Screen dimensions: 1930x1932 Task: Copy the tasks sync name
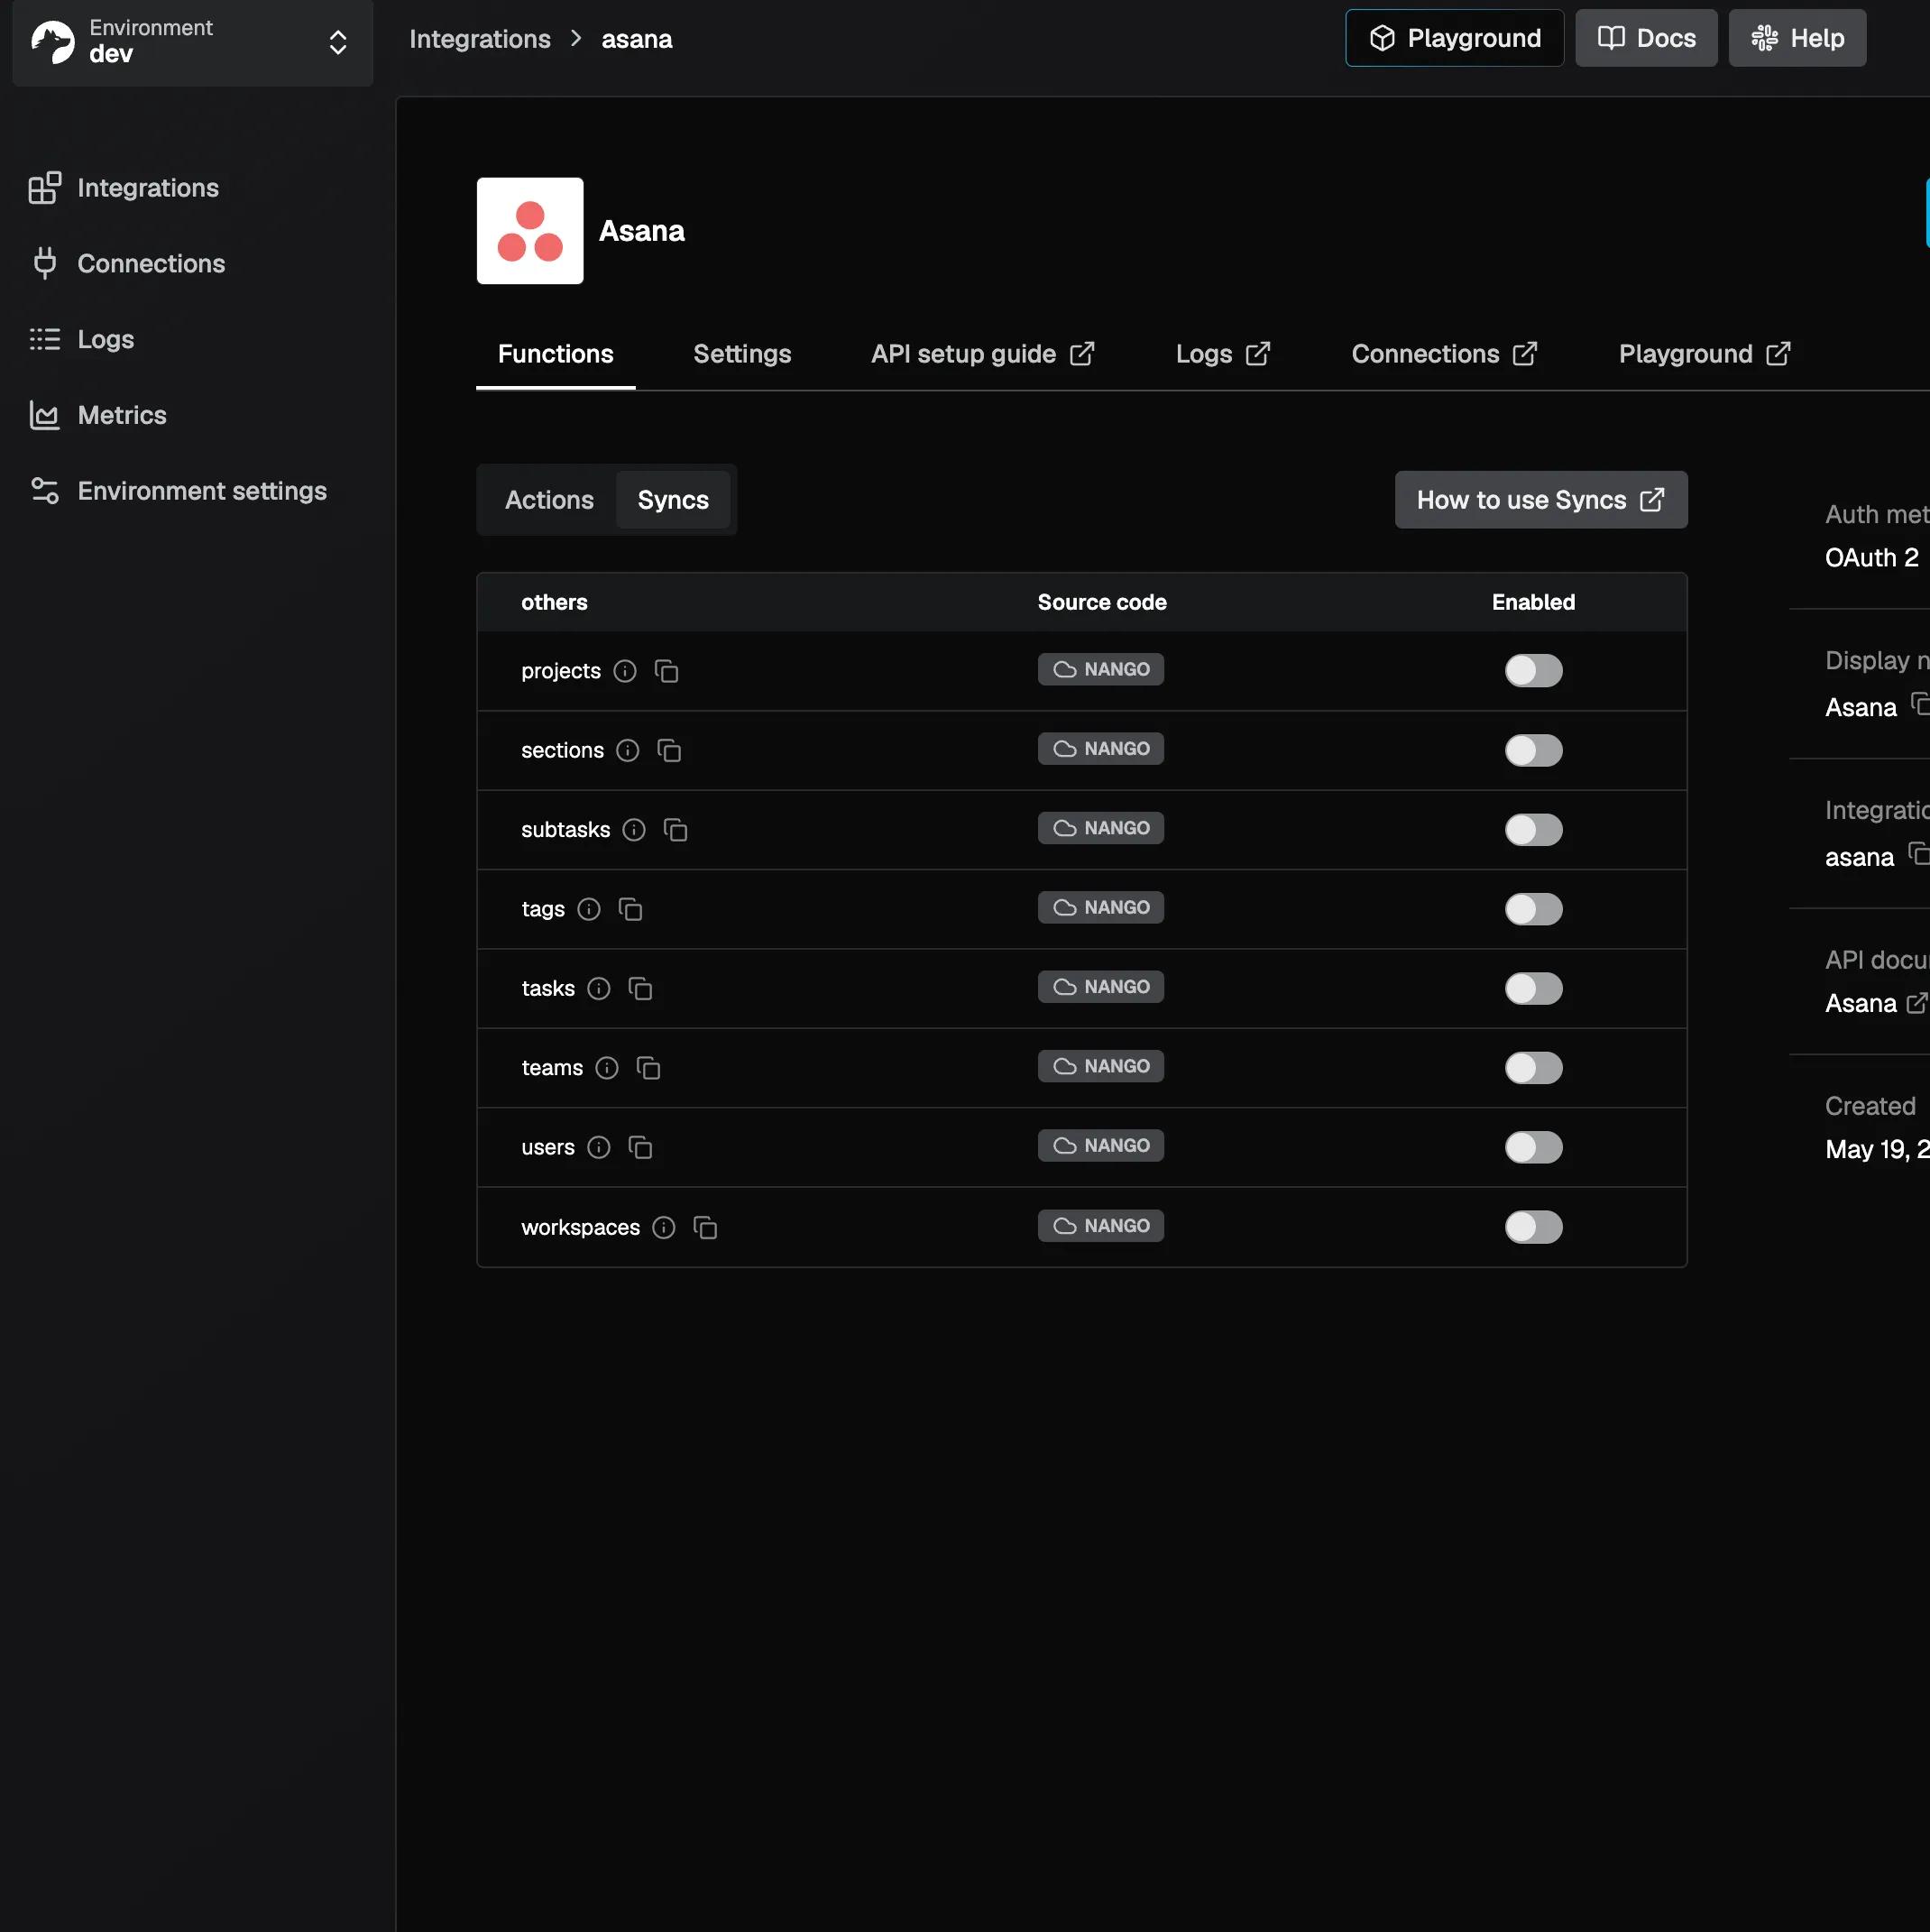(640, 988)
